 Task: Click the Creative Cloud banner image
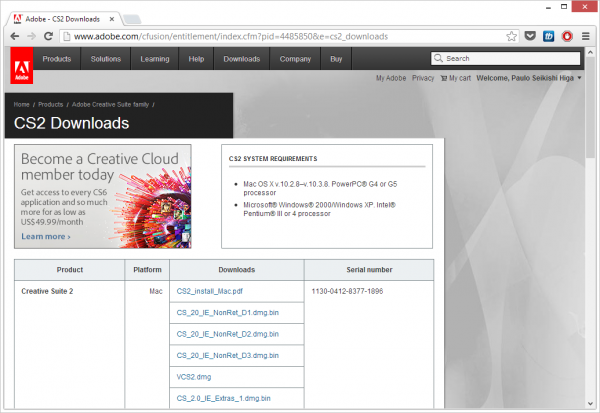click(103, 196)
